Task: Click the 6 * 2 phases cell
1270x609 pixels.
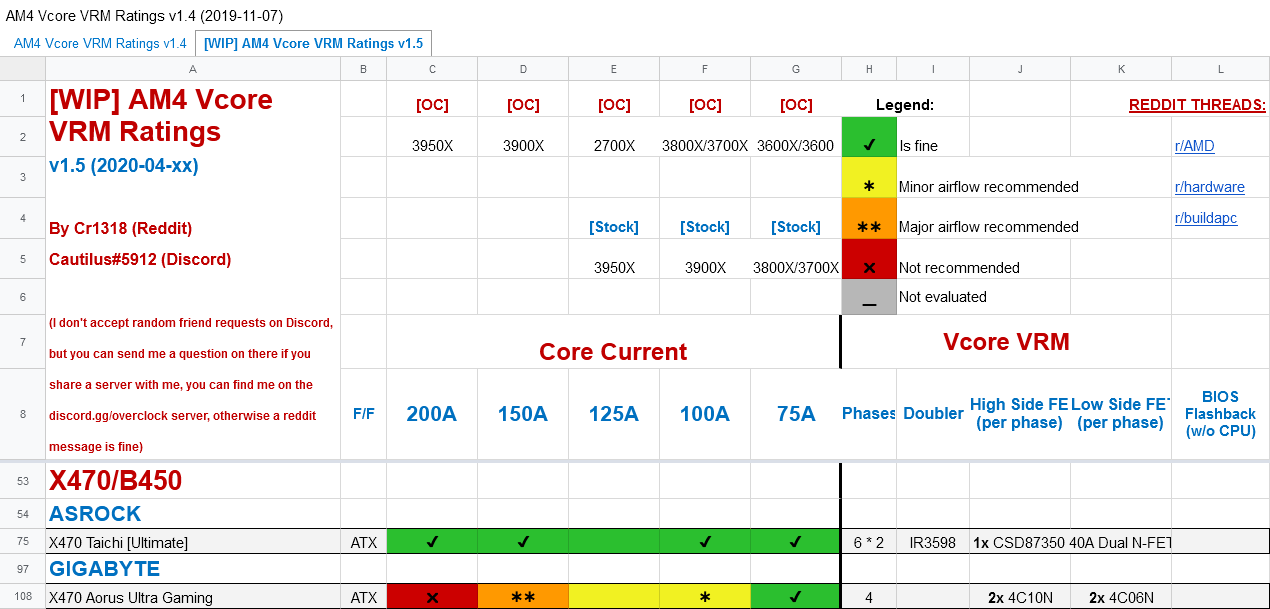Action: [869, 542]
